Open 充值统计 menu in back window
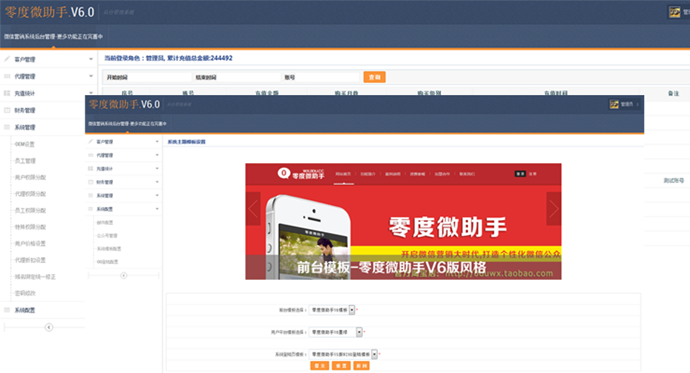The width and height of the screenshot is (690, 373). [x=25, y=93]
